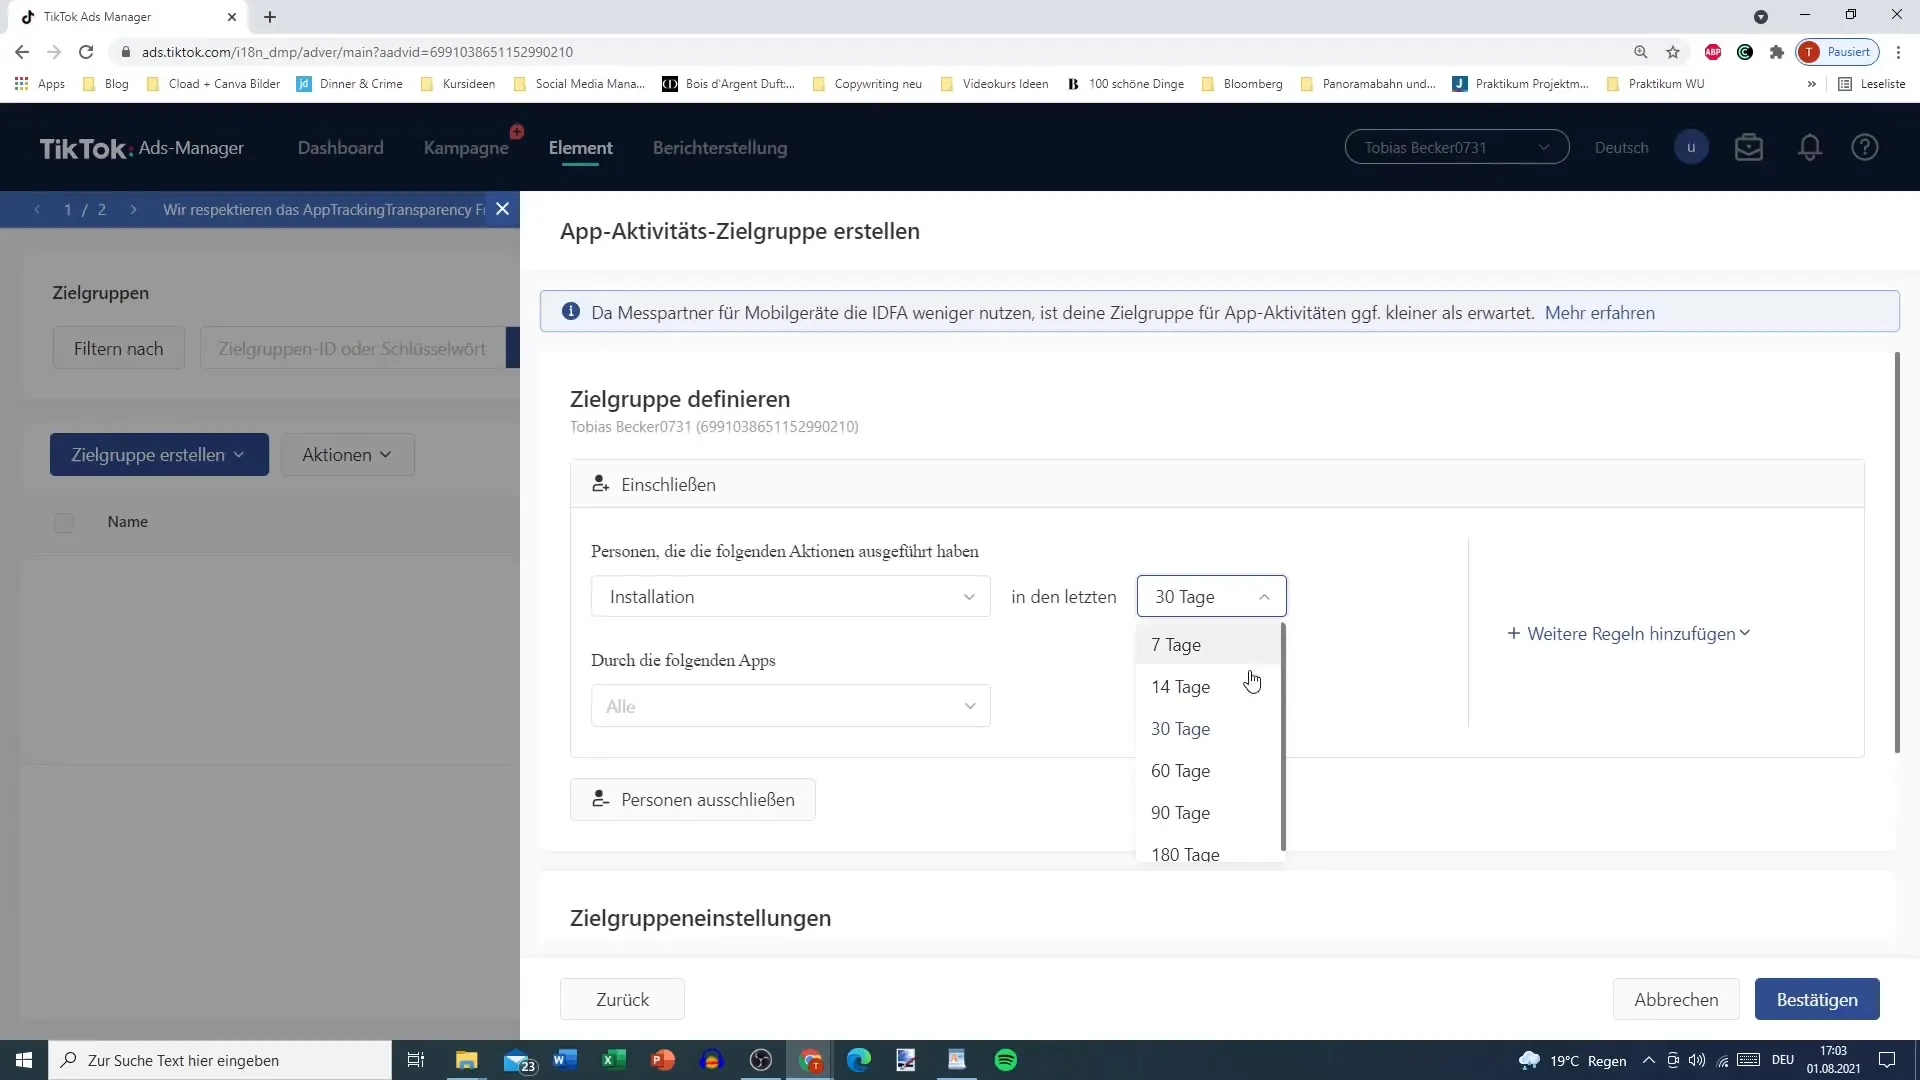Click the dropdown list scrollbar
Viewport: 1920px width, 1080px height.
coord(1283,737)
